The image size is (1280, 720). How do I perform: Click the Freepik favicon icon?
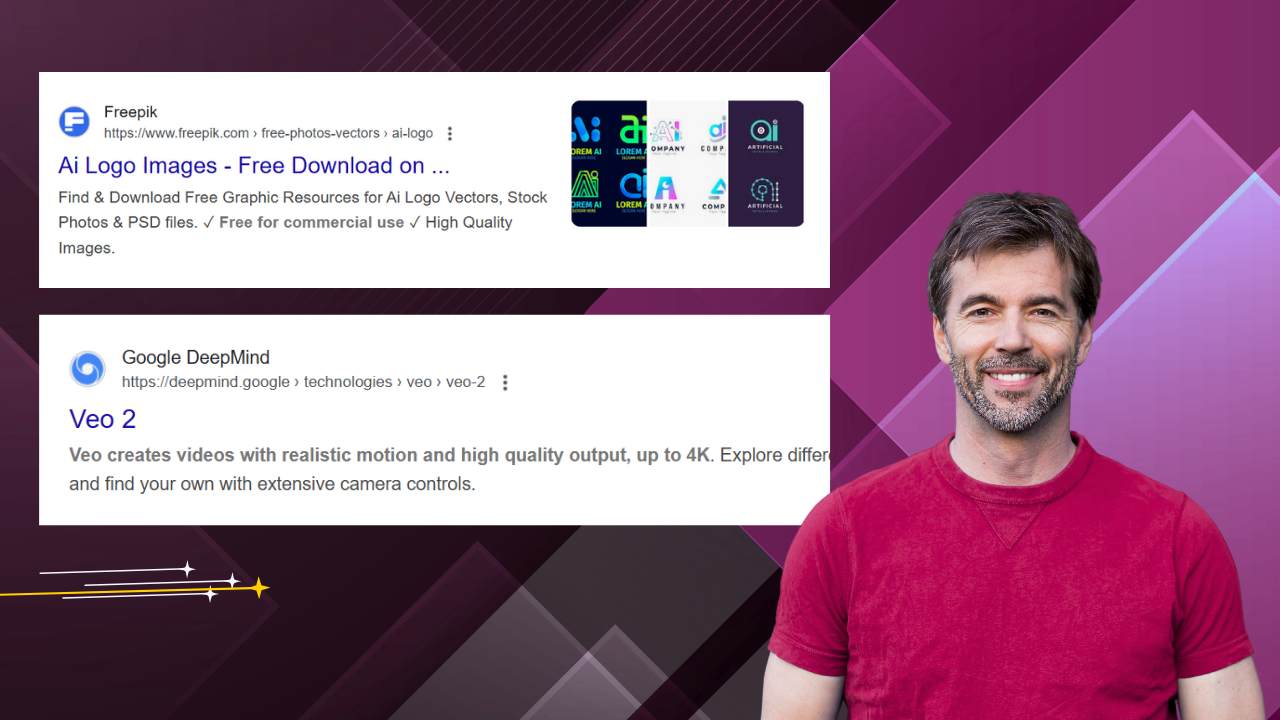coord(74,122)
